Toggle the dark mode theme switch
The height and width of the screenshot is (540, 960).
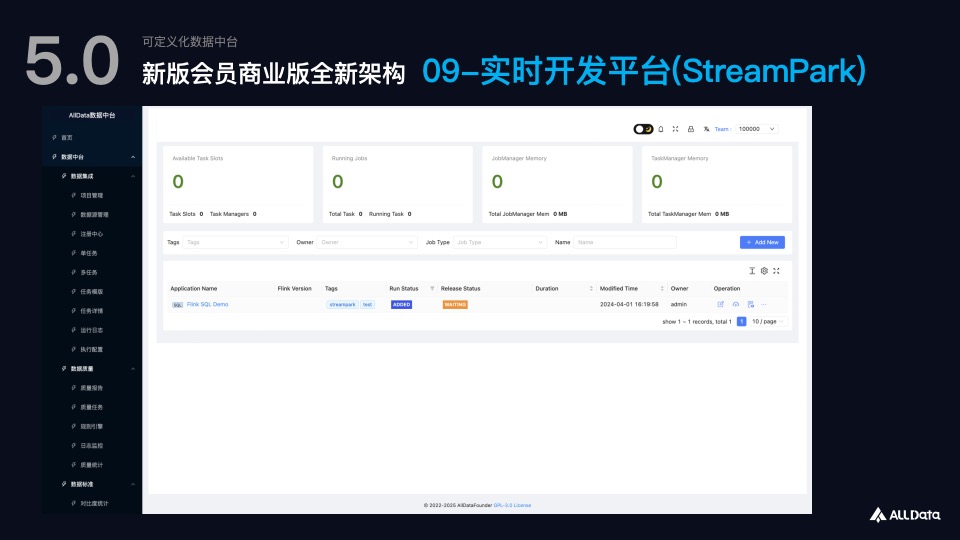pos(643,129)
